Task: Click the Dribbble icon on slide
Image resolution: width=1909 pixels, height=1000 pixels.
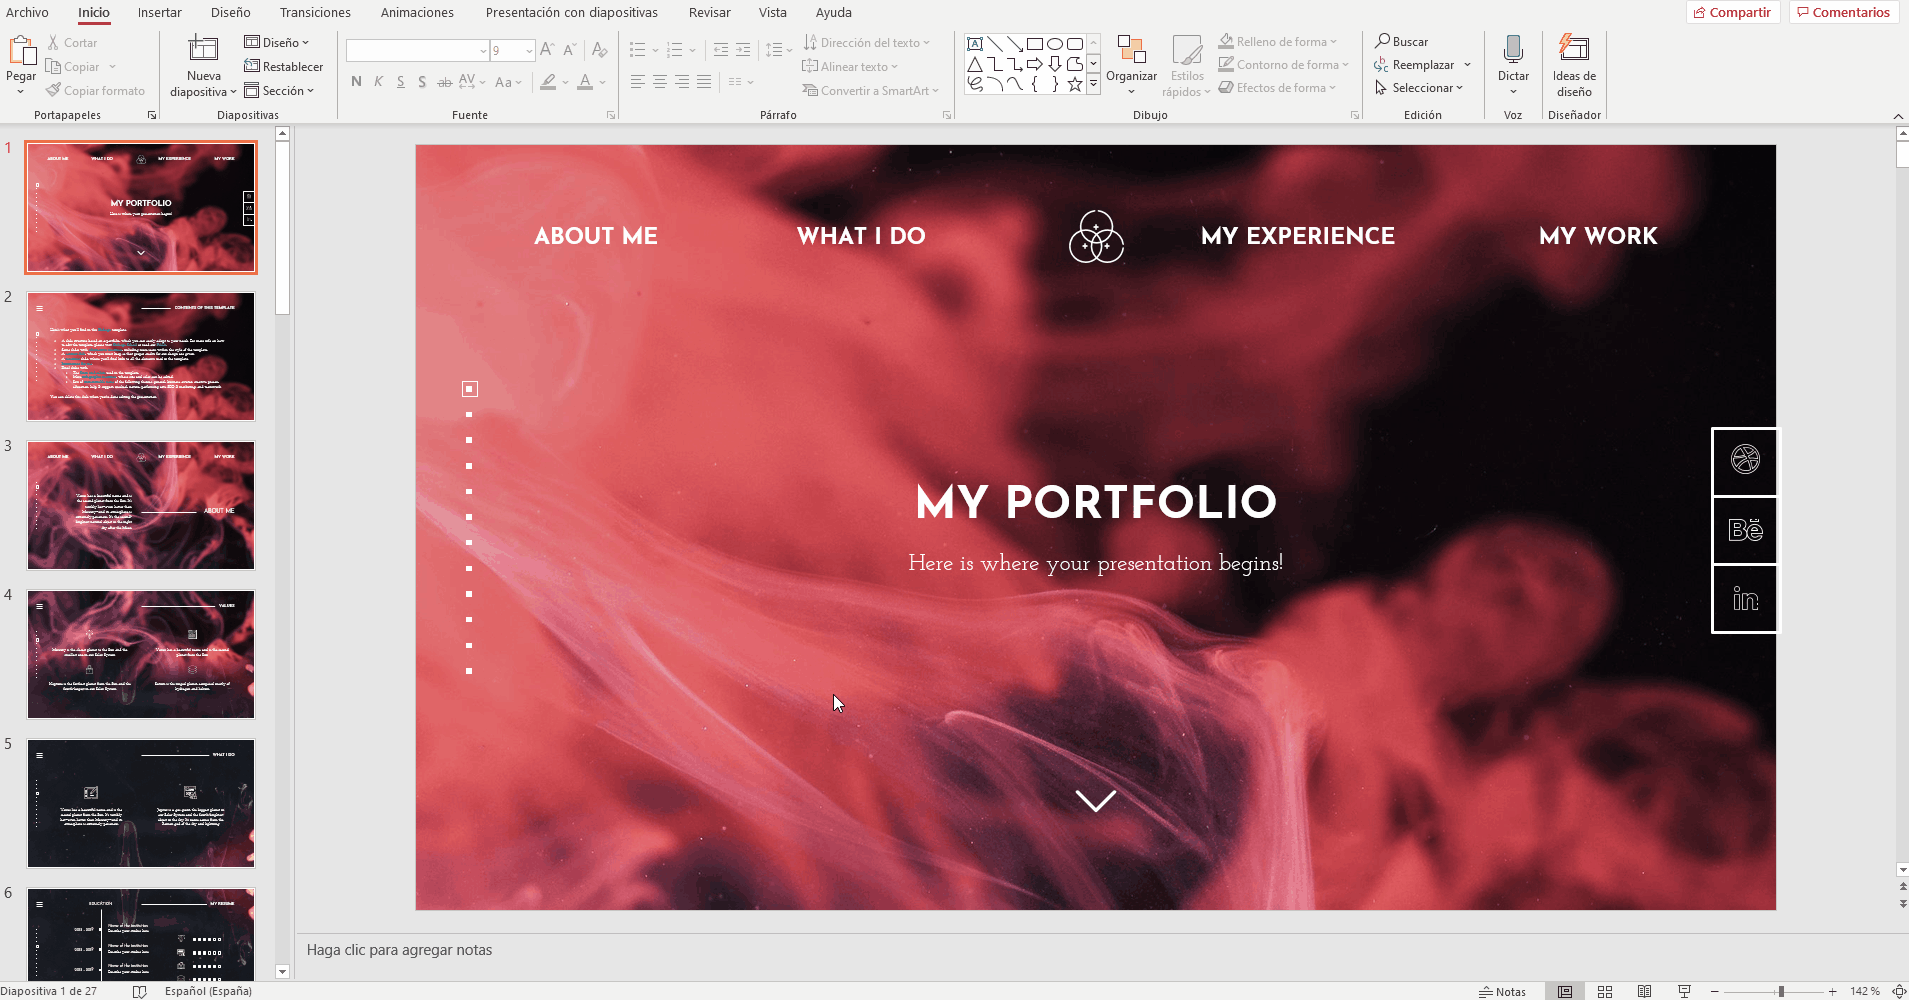Action: [x=1745, y=460]
